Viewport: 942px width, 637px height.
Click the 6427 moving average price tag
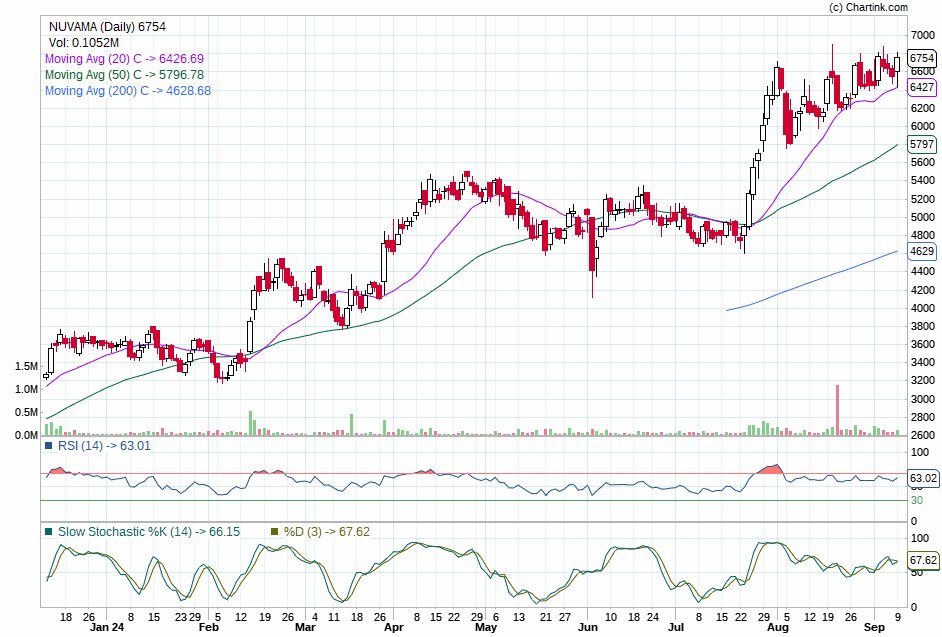click(922, 87)
